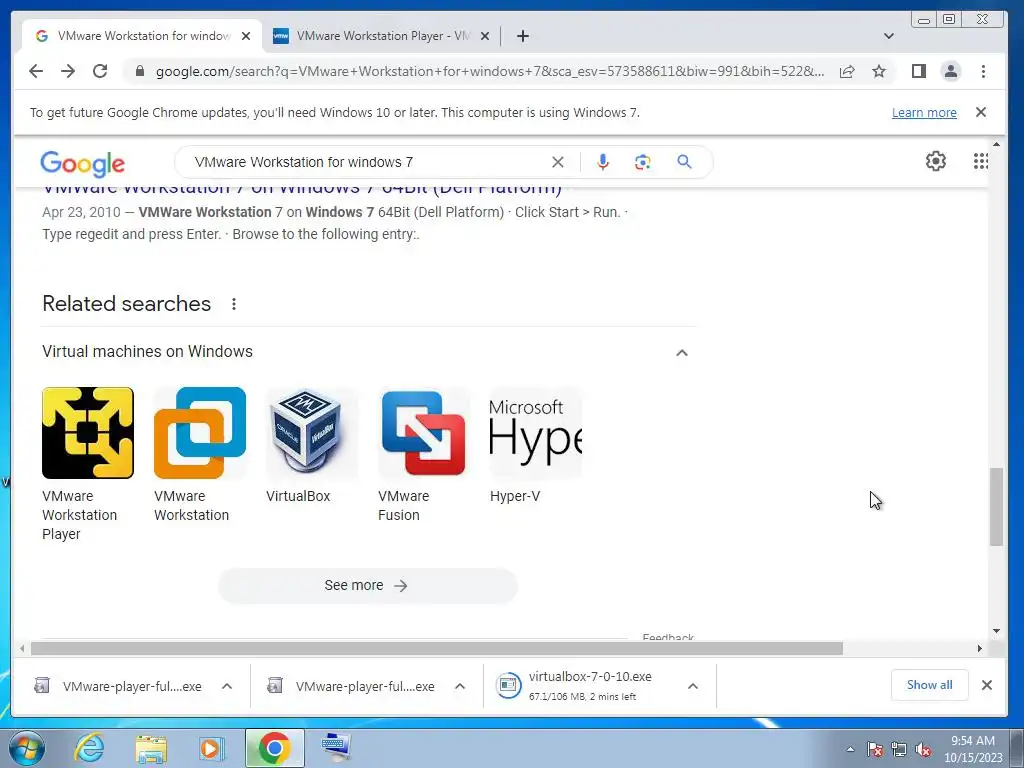Open the tab search dropdown arrow
Viewport: 1024px width, 768px height.
(888, 36)
